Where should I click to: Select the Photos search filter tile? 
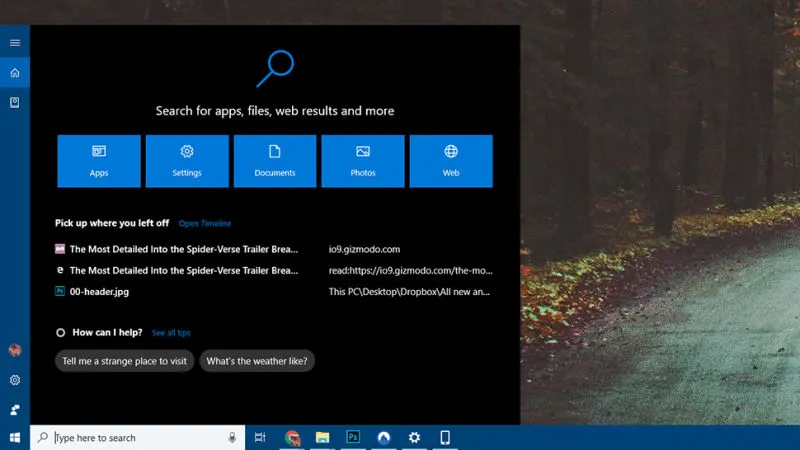coord(363,161)
